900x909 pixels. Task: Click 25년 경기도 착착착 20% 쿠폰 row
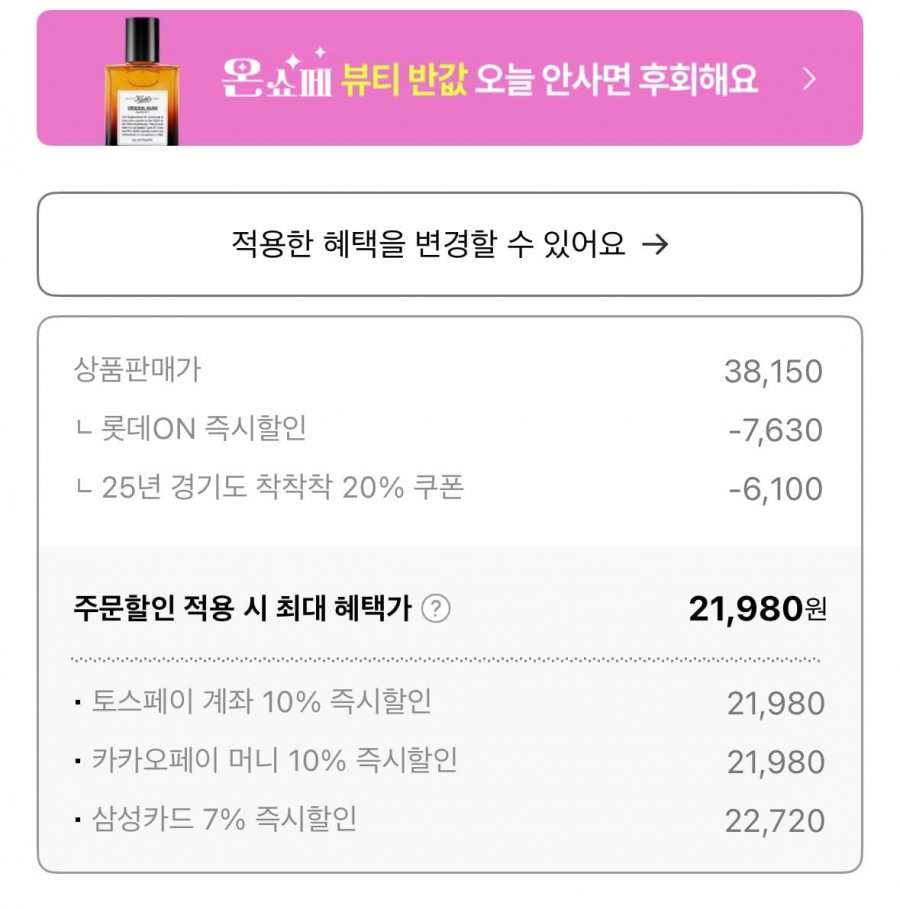pos(449,488)
